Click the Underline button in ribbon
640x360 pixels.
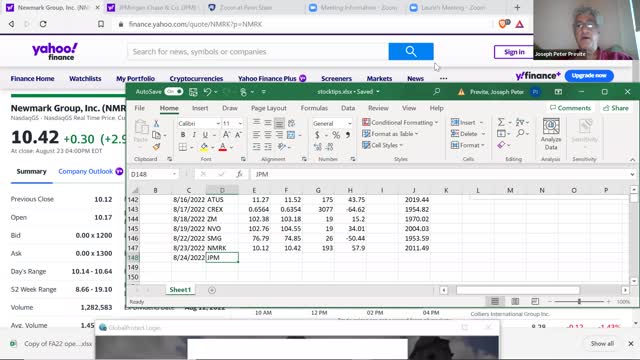coord(205,135)
